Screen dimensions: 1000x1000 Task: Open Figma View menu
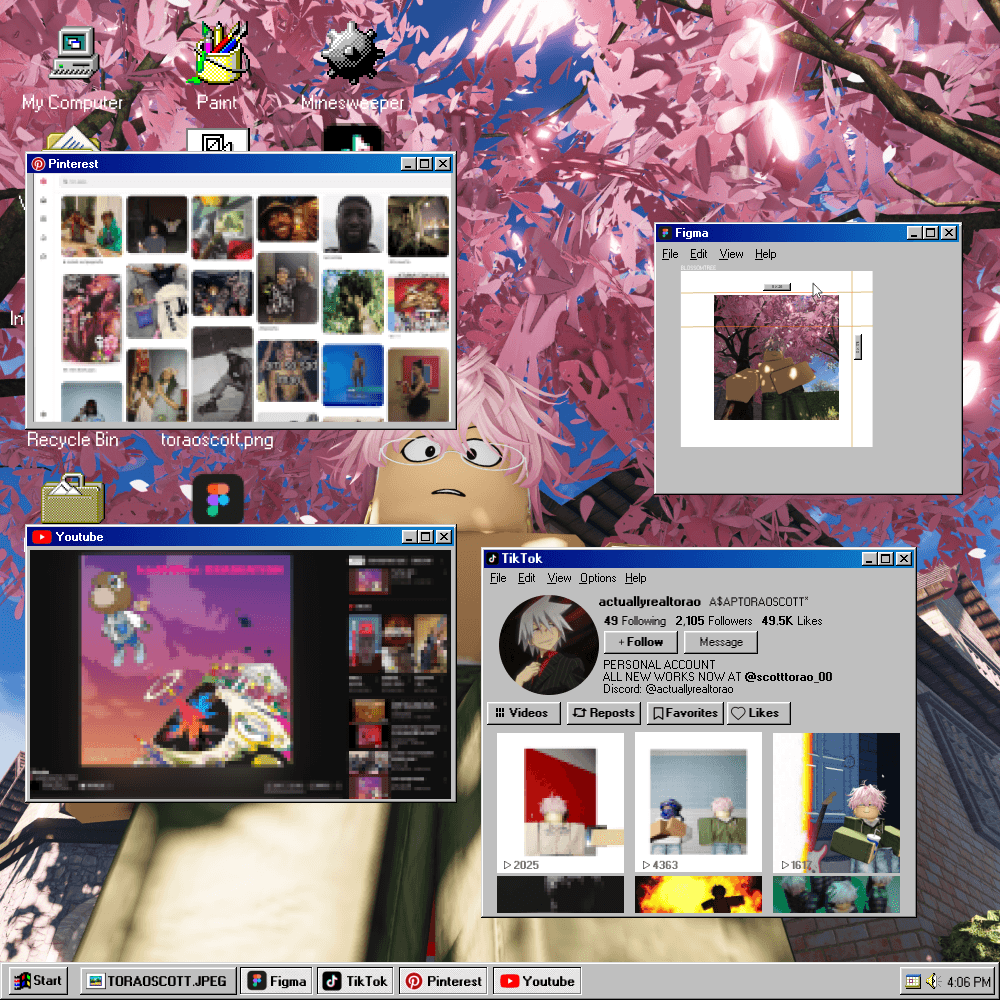(732, 254)
